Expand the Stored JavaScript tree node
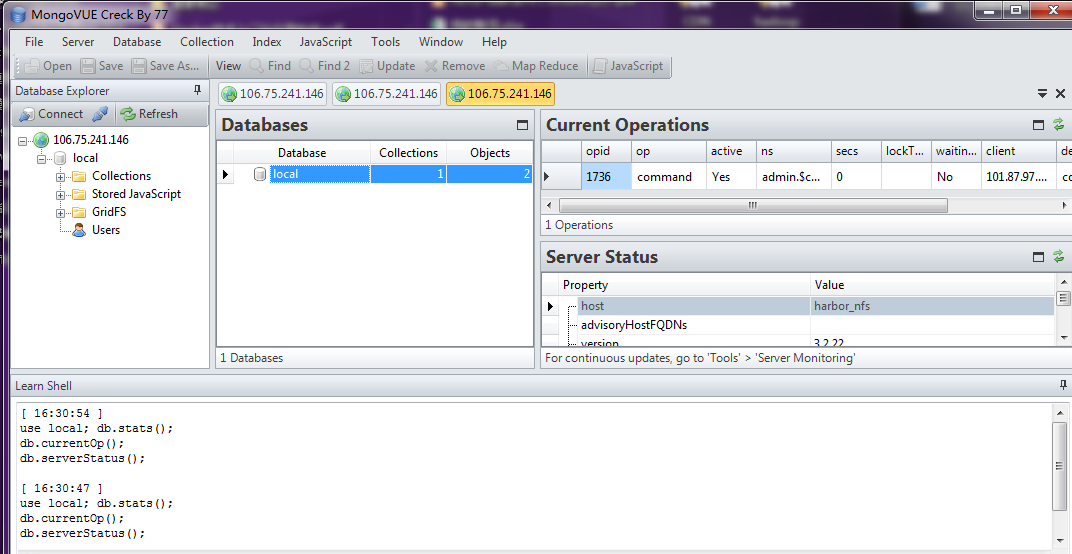Image resolution: width=1072 pixels, height=554 pixels. pos(60,195)
